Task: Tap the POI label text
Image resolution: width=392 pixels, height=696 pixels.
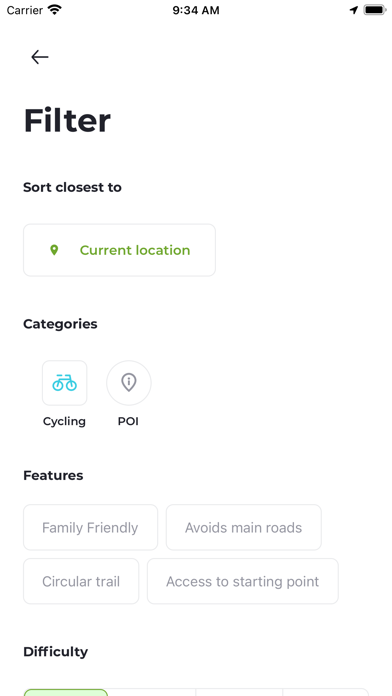Action: click(128, 421)
